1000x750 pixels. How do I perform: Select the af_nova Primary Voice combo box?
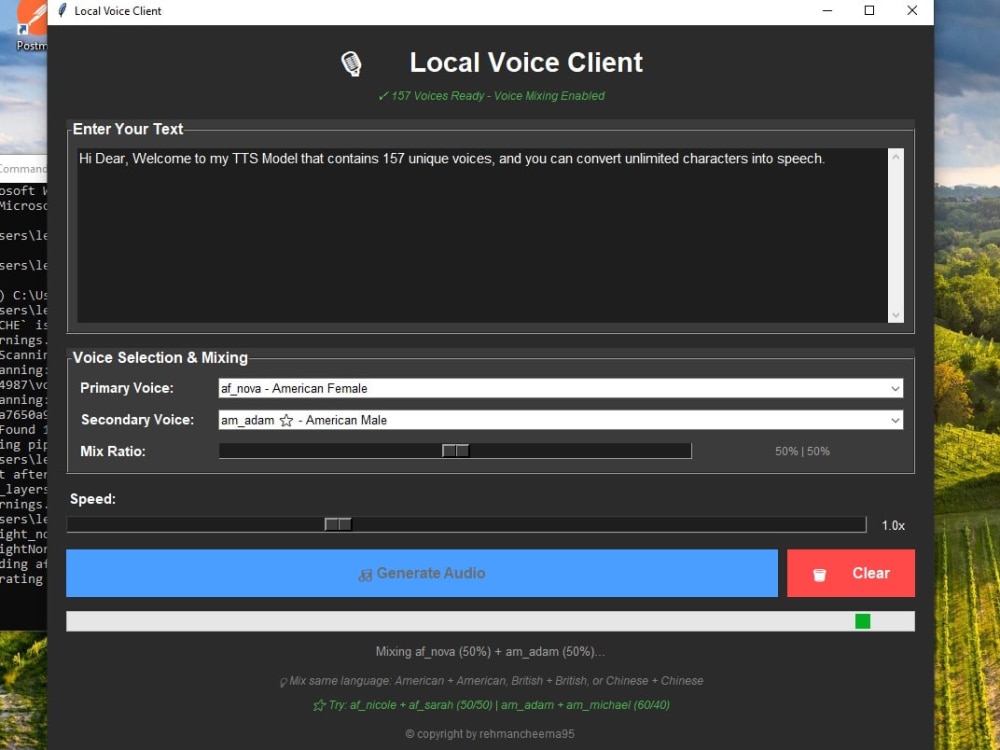pos(561,388)
